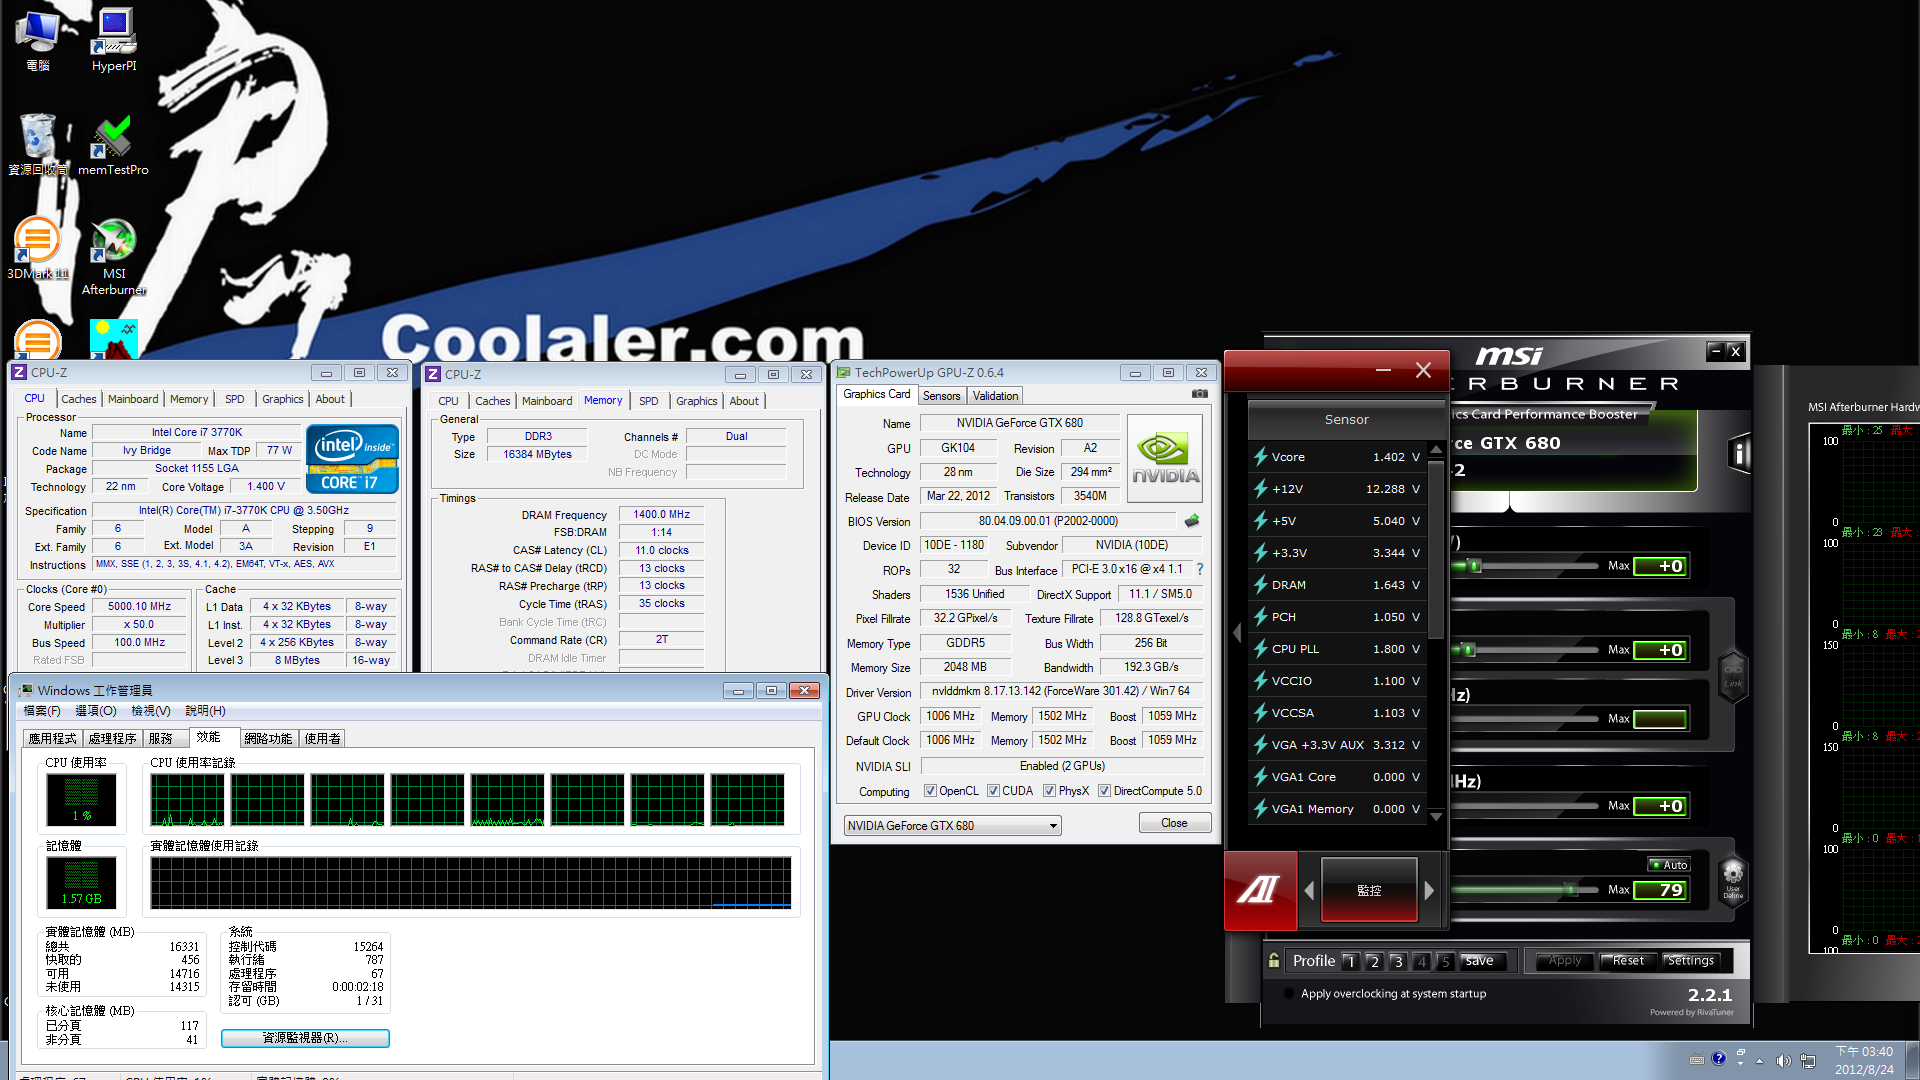This screenshot has height=1080, width=1920.
Task: Click the fan speed value field 79
Action: (1660, 890)
